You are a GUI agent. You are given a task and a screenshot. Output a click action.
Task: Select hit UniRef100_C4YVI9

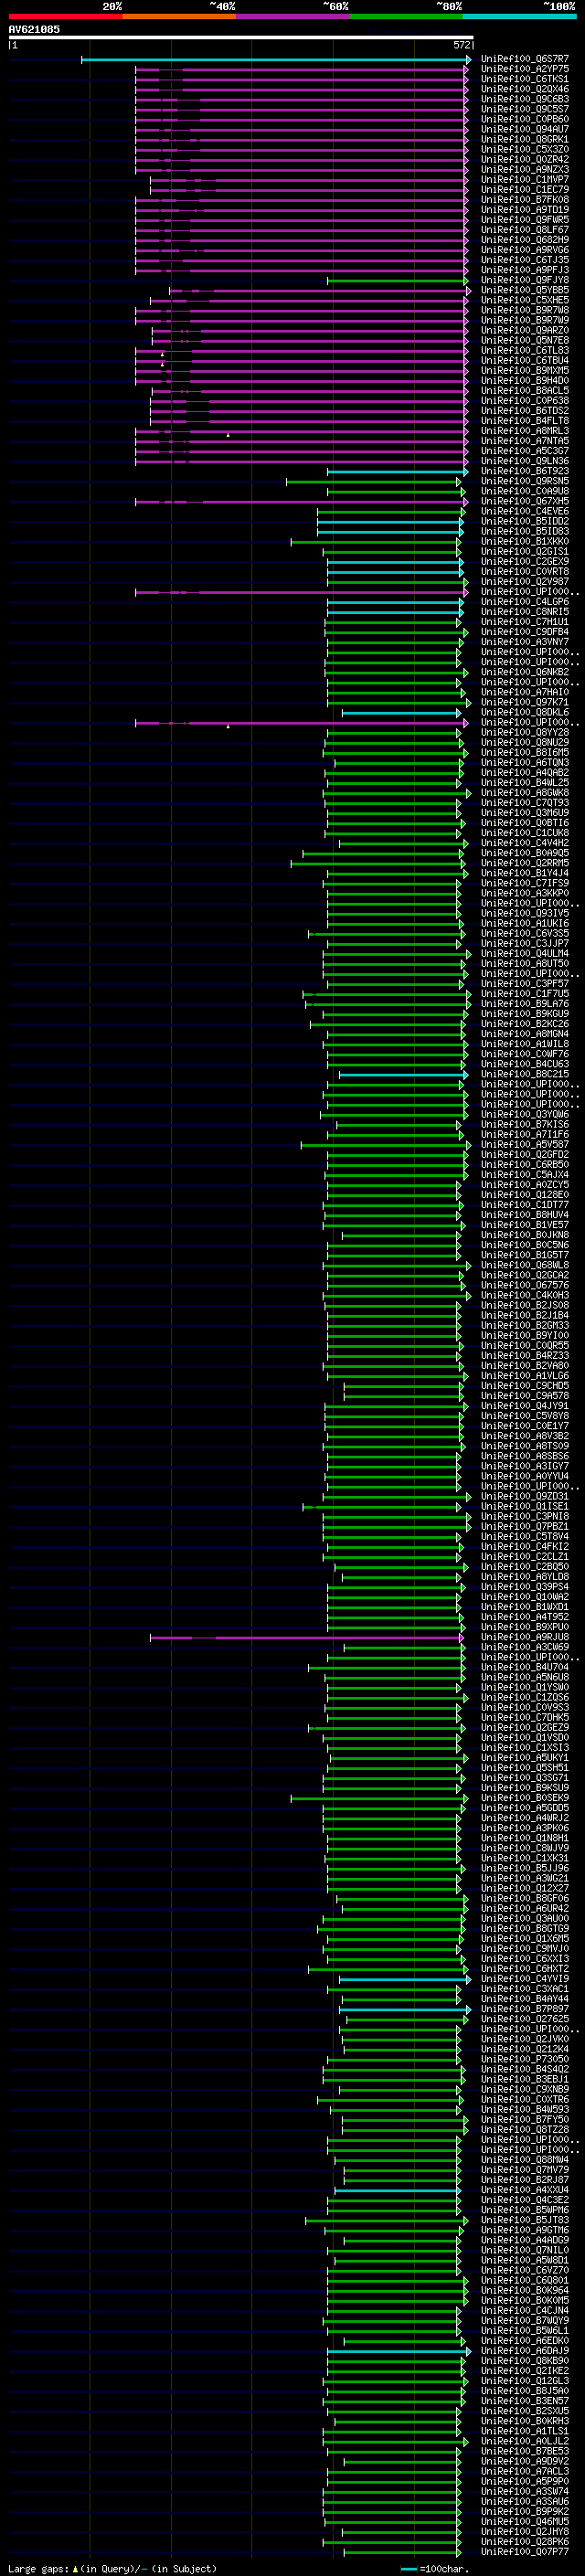[x=525, y=1979]
